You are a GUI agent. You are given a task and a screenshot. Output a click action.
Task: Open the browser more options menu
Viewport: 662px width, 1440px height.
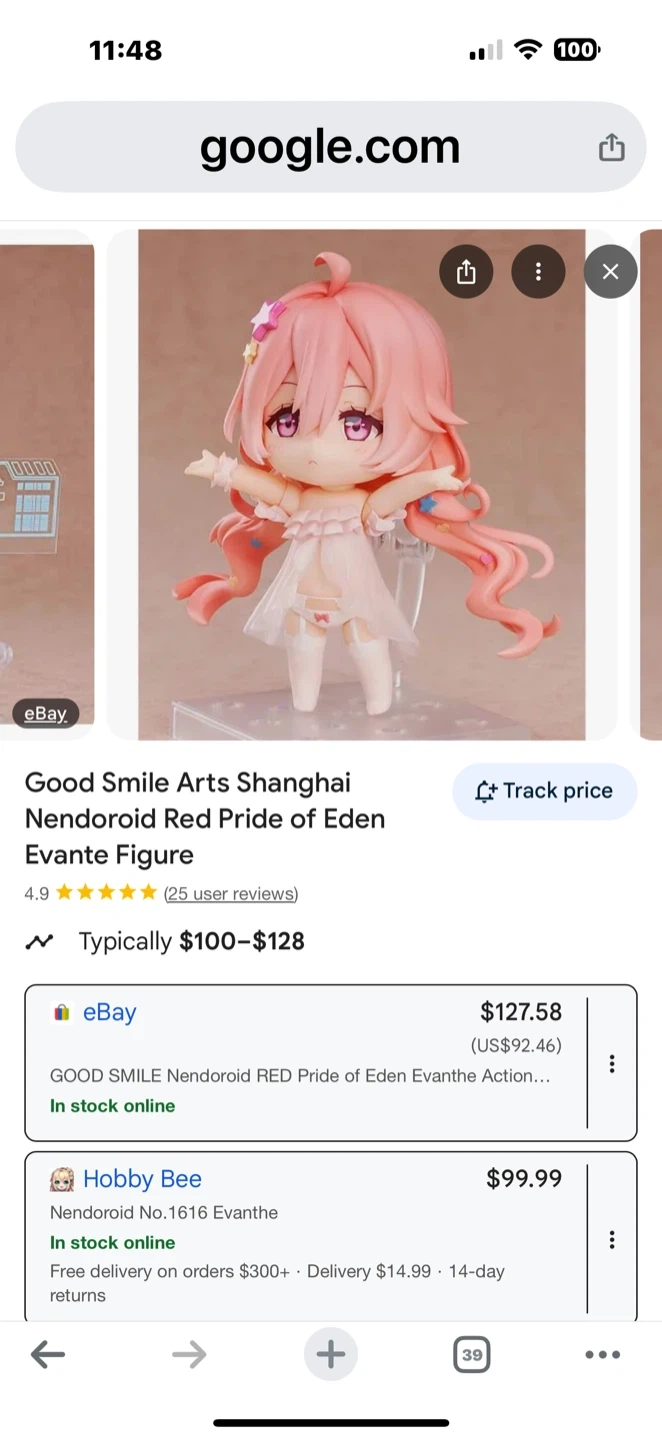coord(602,1355)
